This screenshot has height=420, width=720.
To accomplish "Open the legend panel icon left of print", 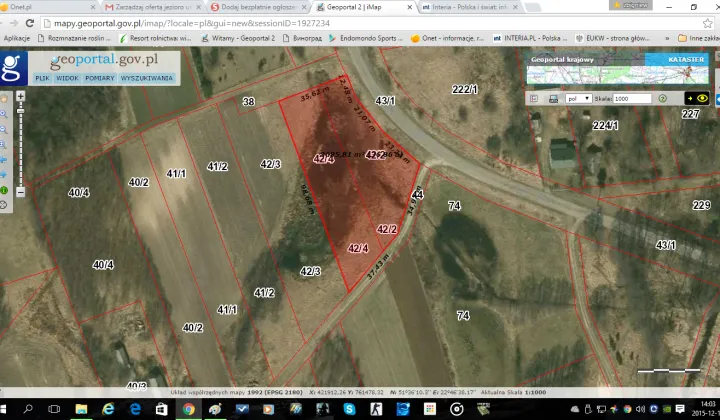I will point(534,99).
